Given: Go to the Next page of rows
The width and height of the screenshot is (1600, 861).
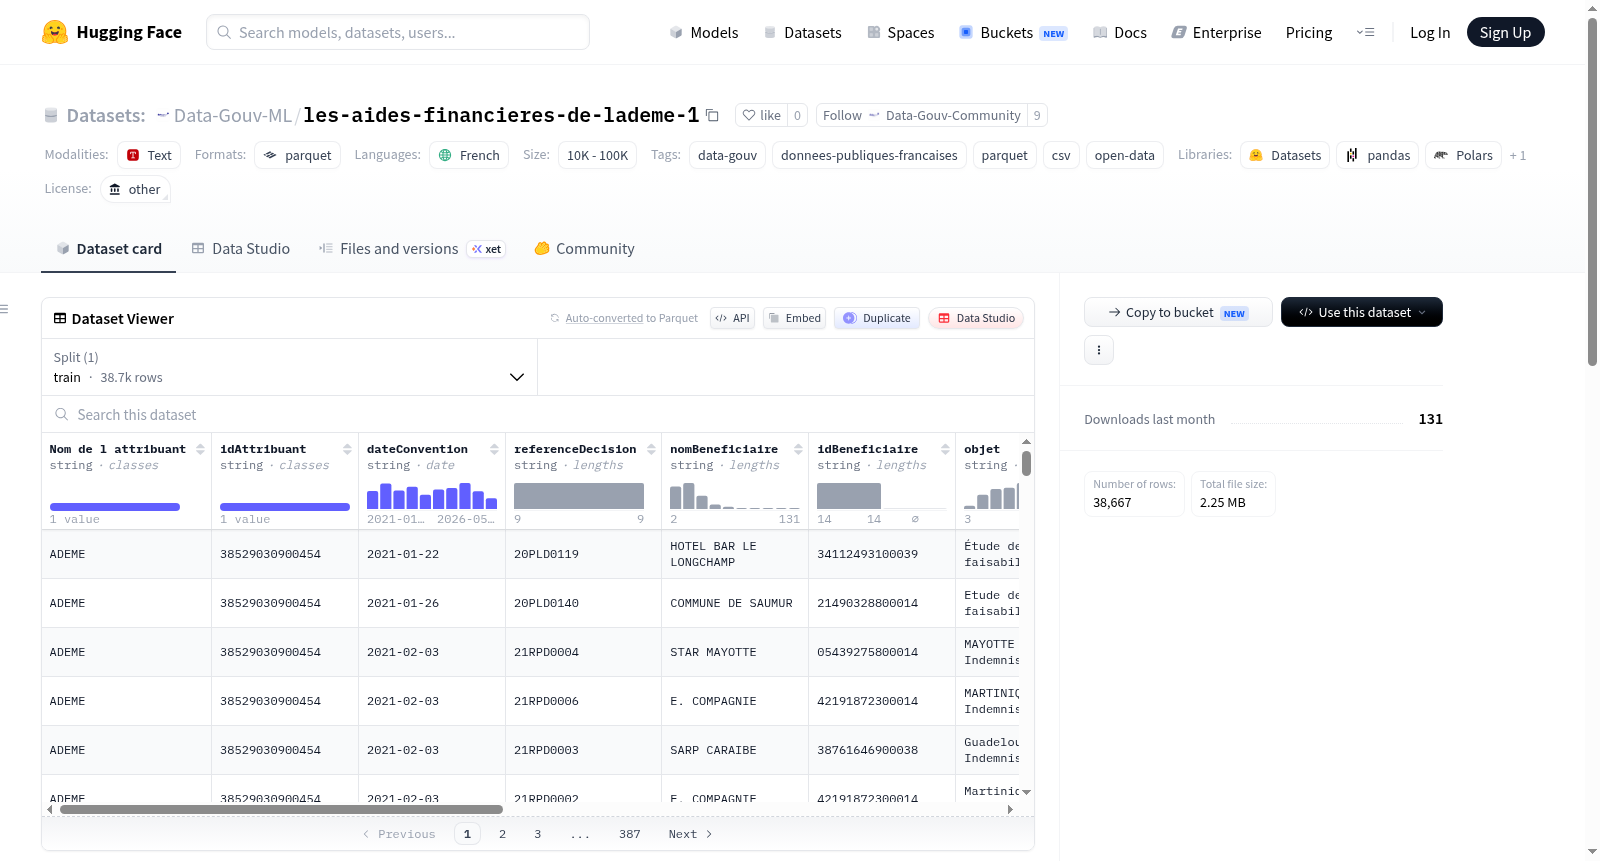Looking at the screenshot, I should (691, 834).
